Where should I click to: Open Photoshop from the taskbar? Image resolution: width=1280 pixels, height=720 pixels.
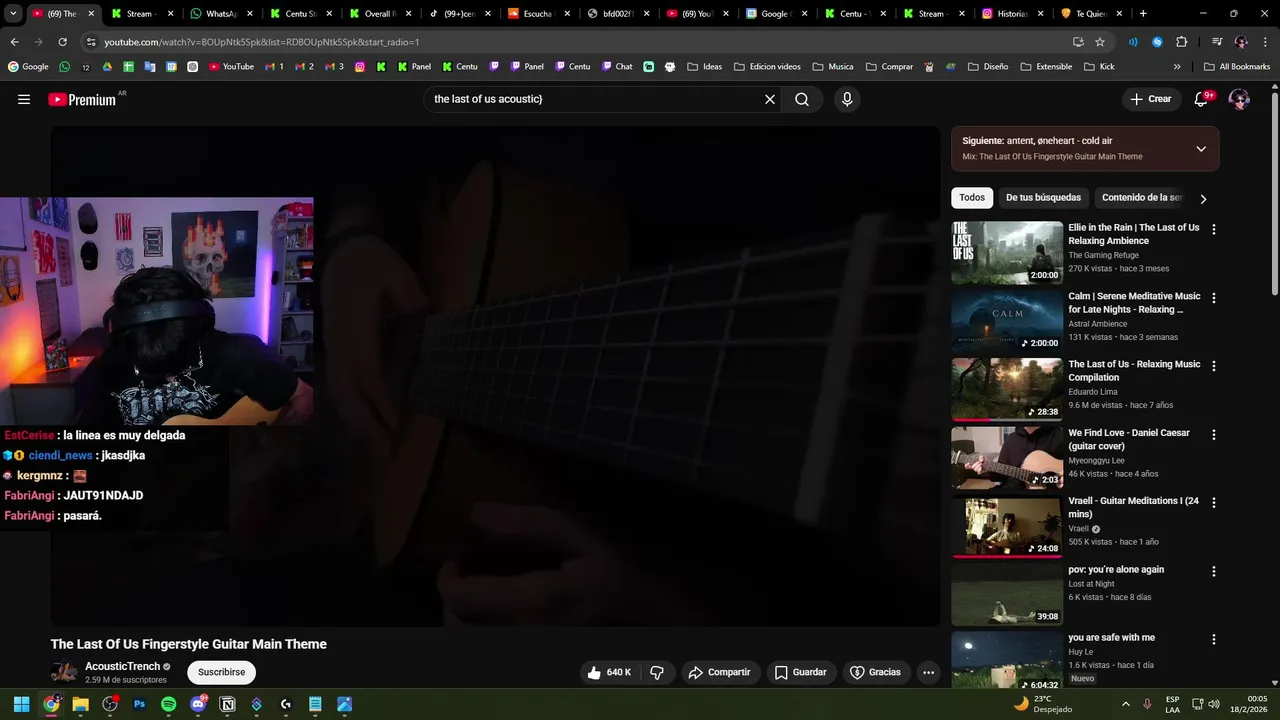point(139,704)
